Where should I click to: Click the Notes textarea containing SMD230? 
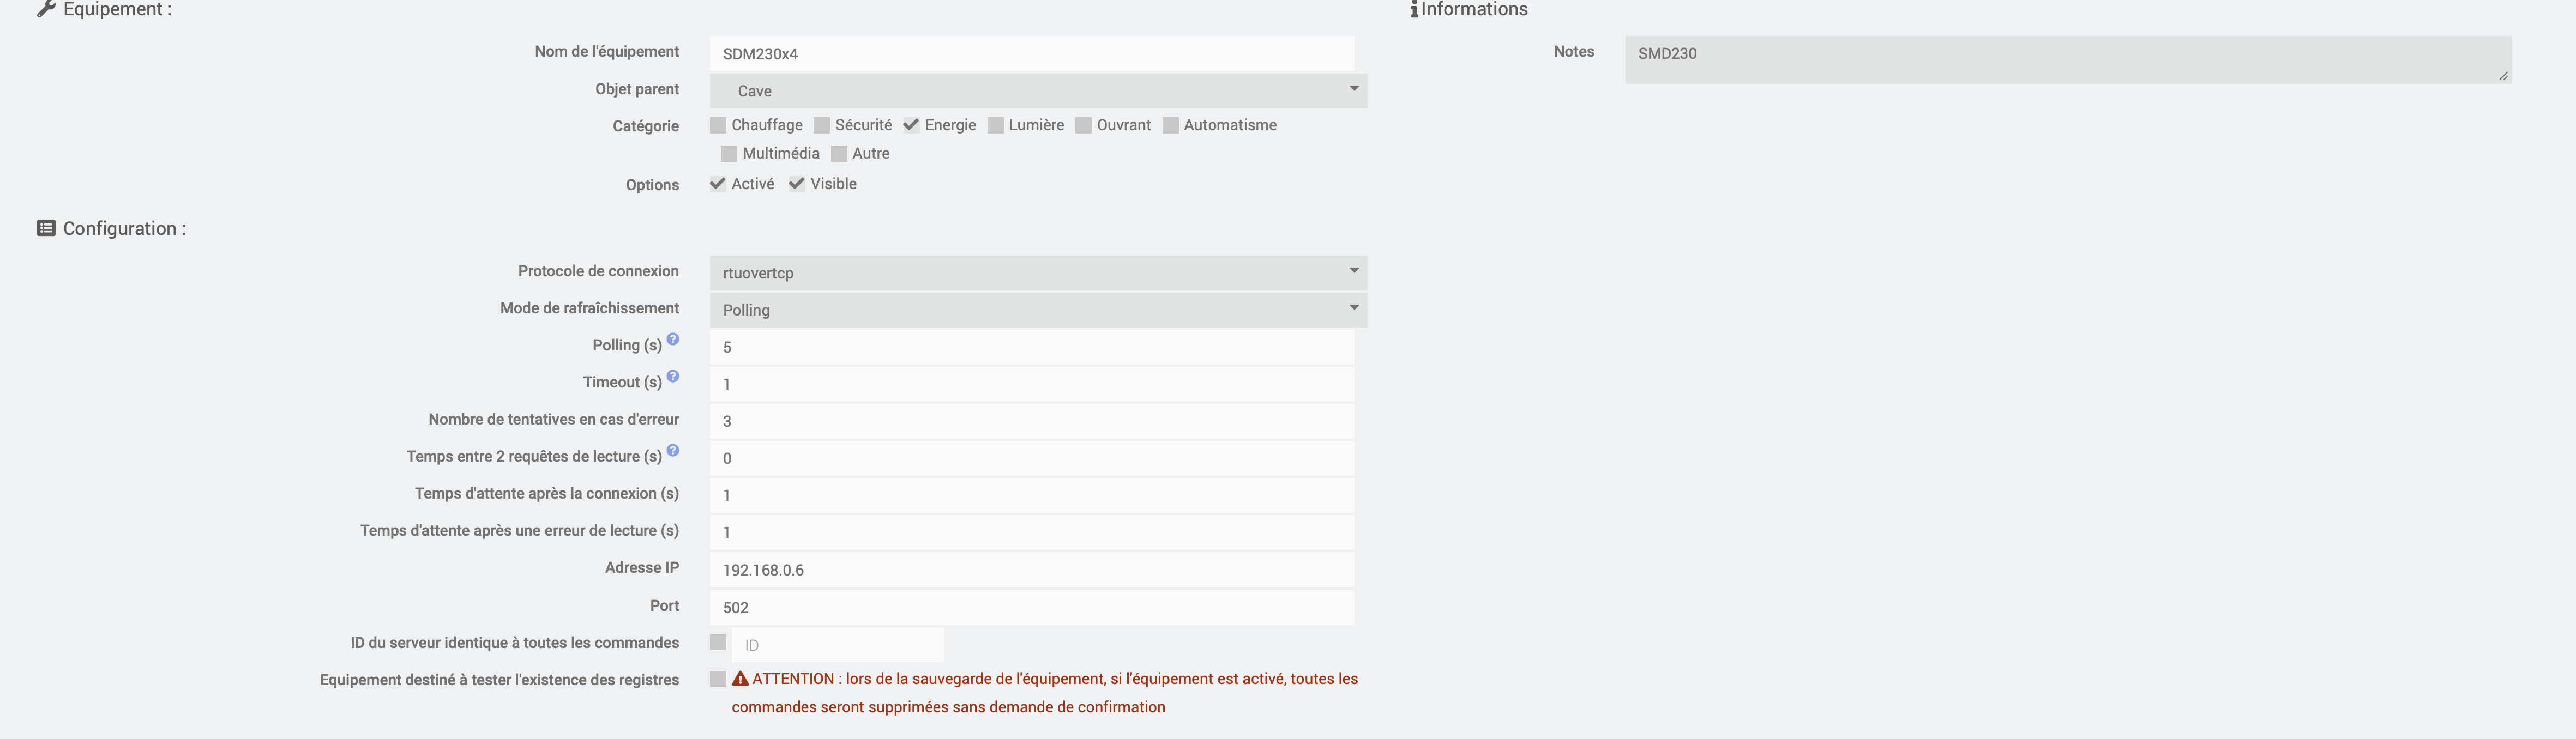coord(2067,60)
